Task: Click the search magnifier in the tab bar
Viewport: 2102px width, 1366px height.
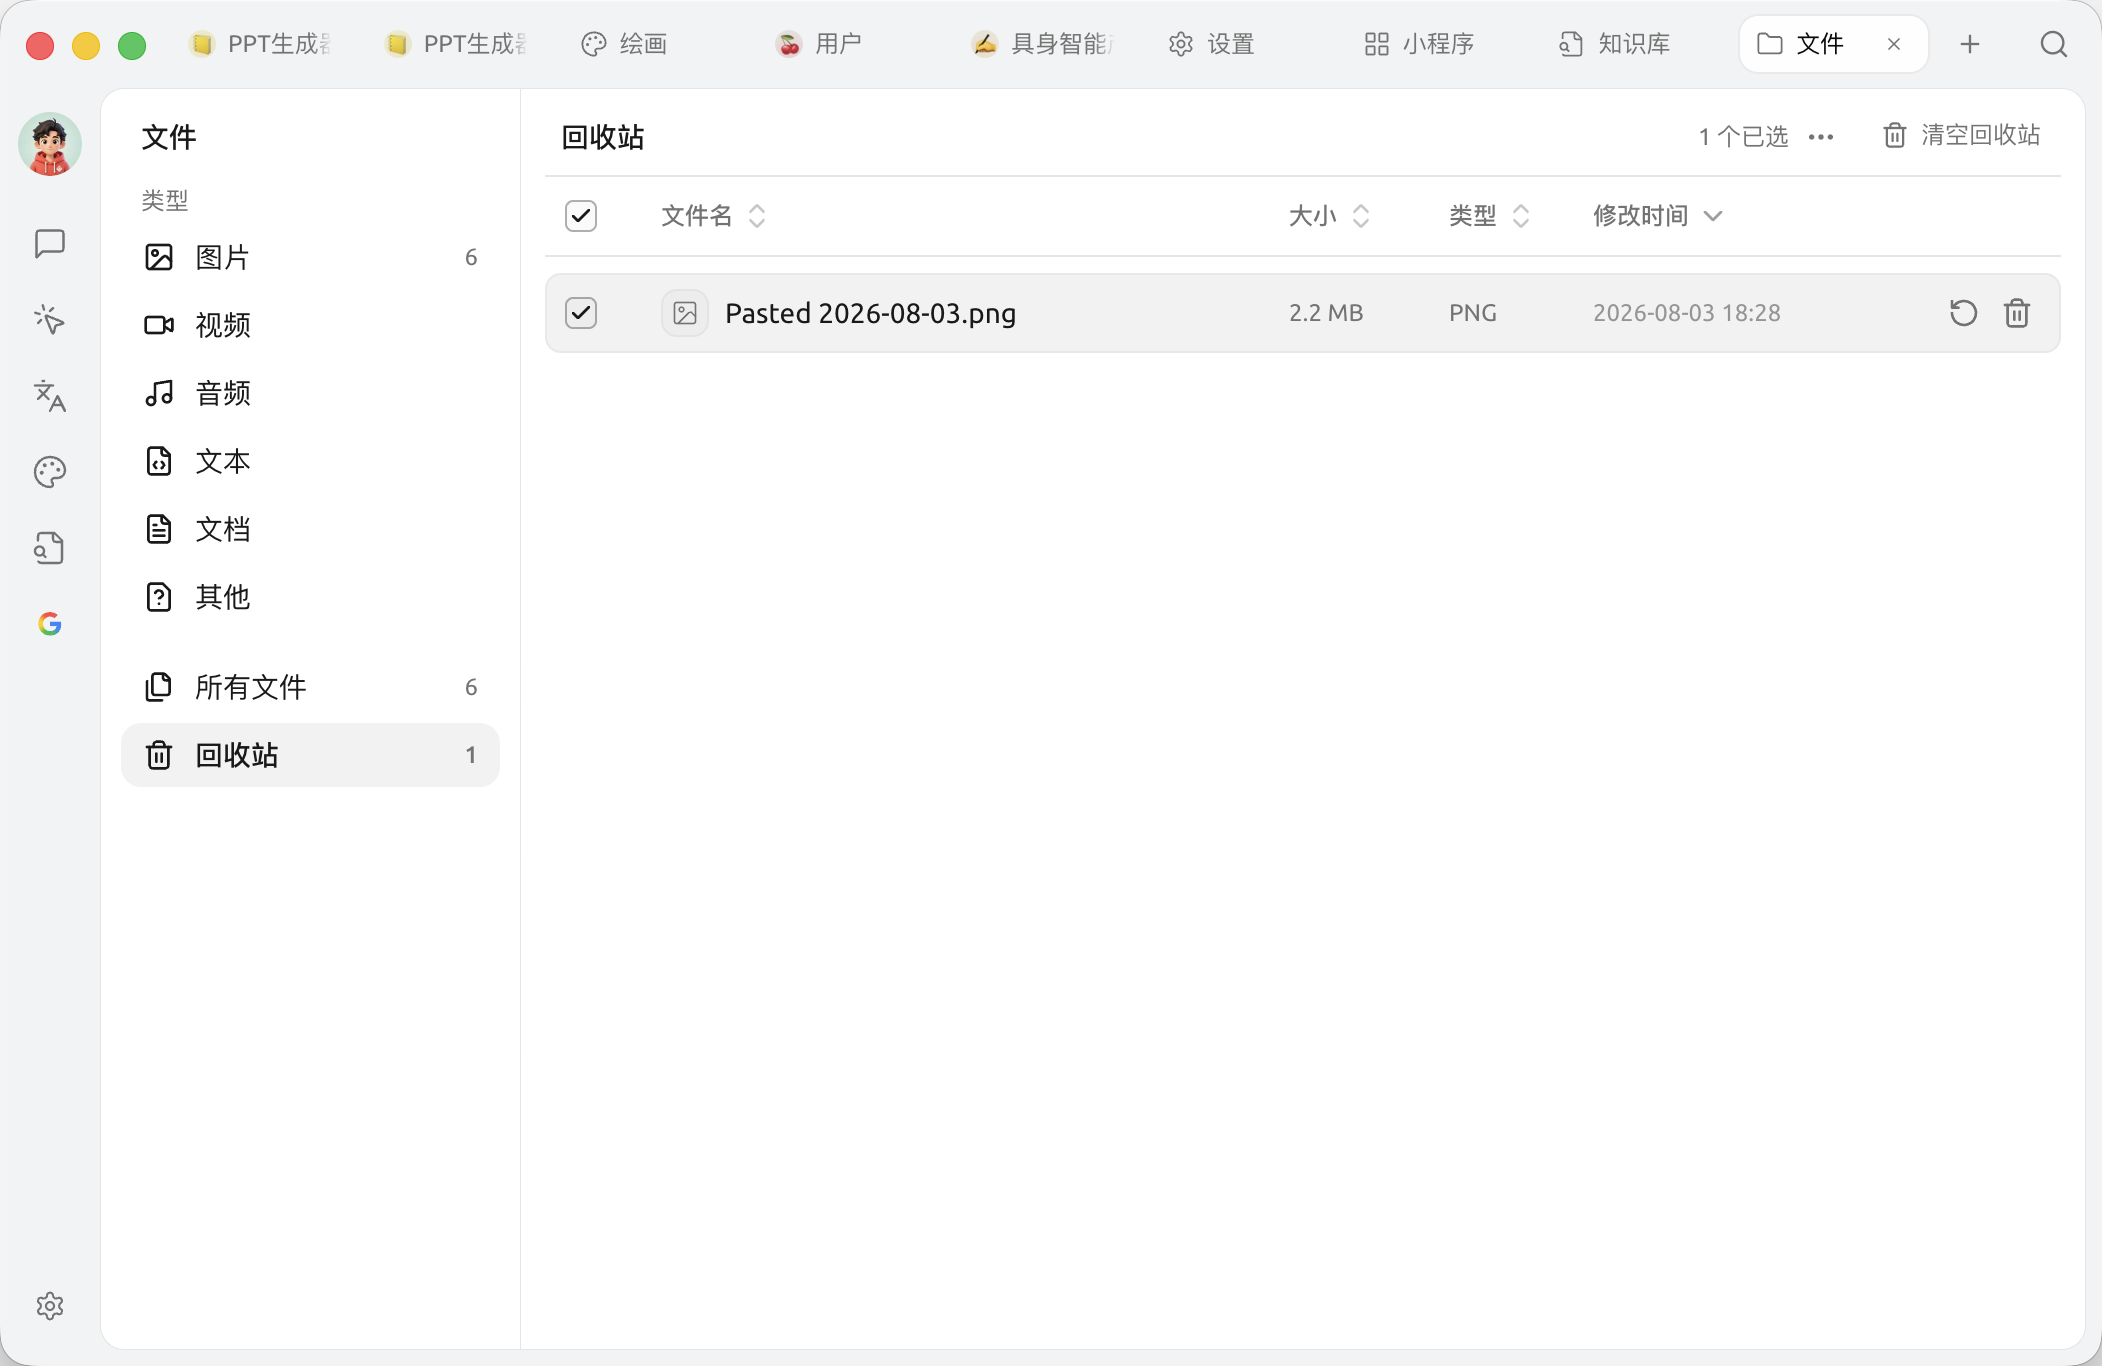Action: (x=2054, y=44)
